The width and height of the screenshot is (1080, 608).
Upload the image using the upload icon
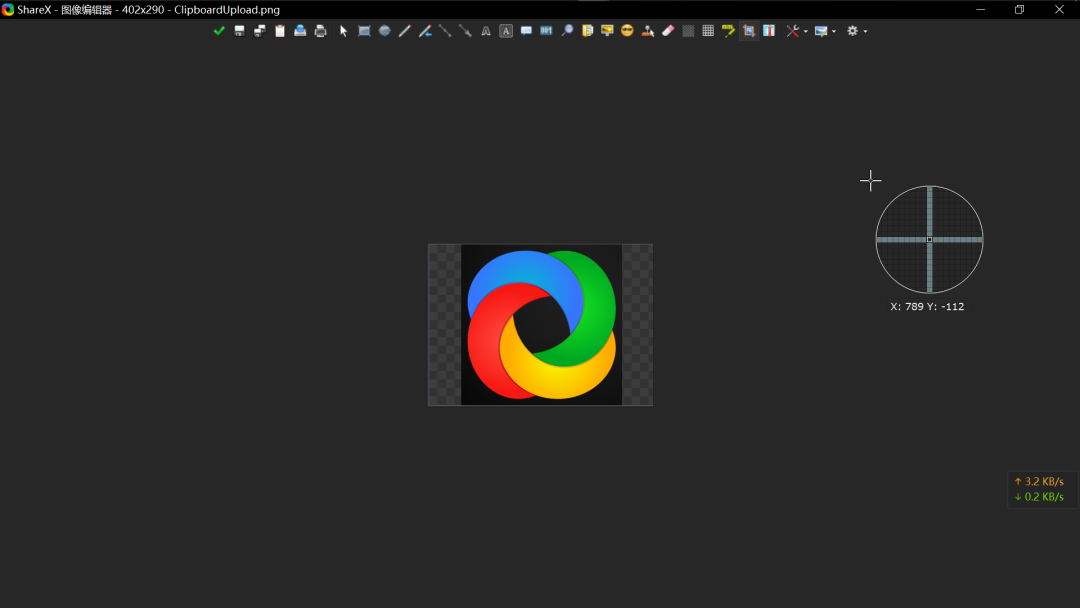(x=300, y=31)
